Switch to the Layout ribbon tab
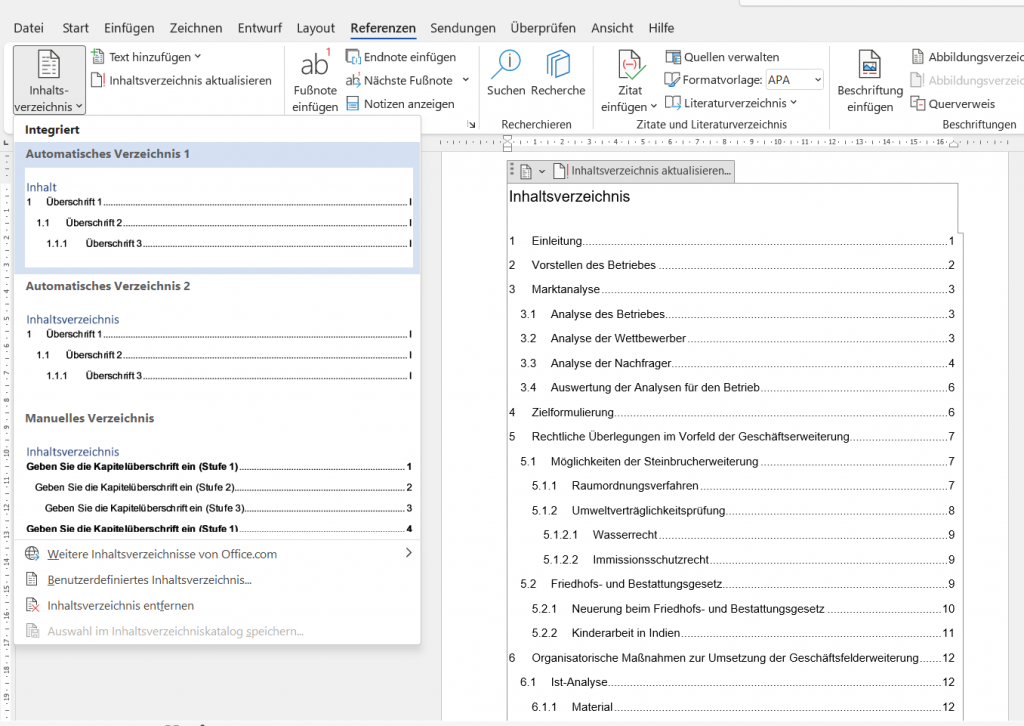This screenshot has width=1024, height=726. point(315,28)
